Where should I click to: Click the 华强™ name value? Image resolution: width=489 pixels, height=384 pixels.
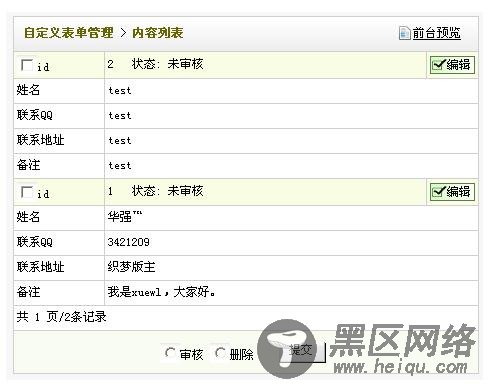[x=125, y=217]
